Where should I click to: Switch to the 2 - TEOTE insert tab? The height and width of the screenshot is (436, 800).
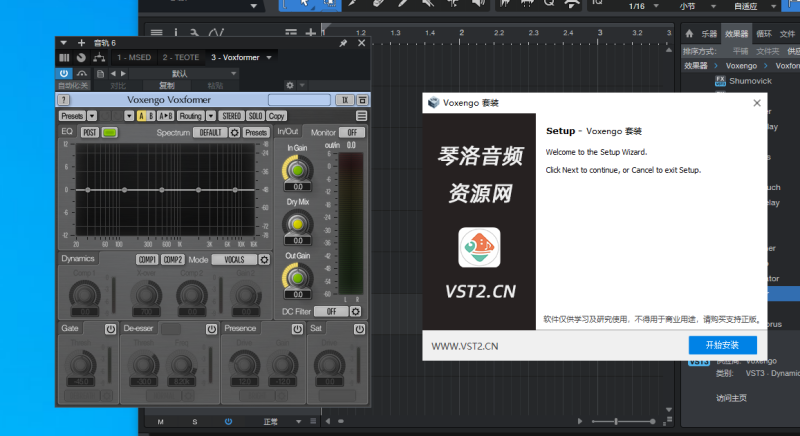(181, 58)
